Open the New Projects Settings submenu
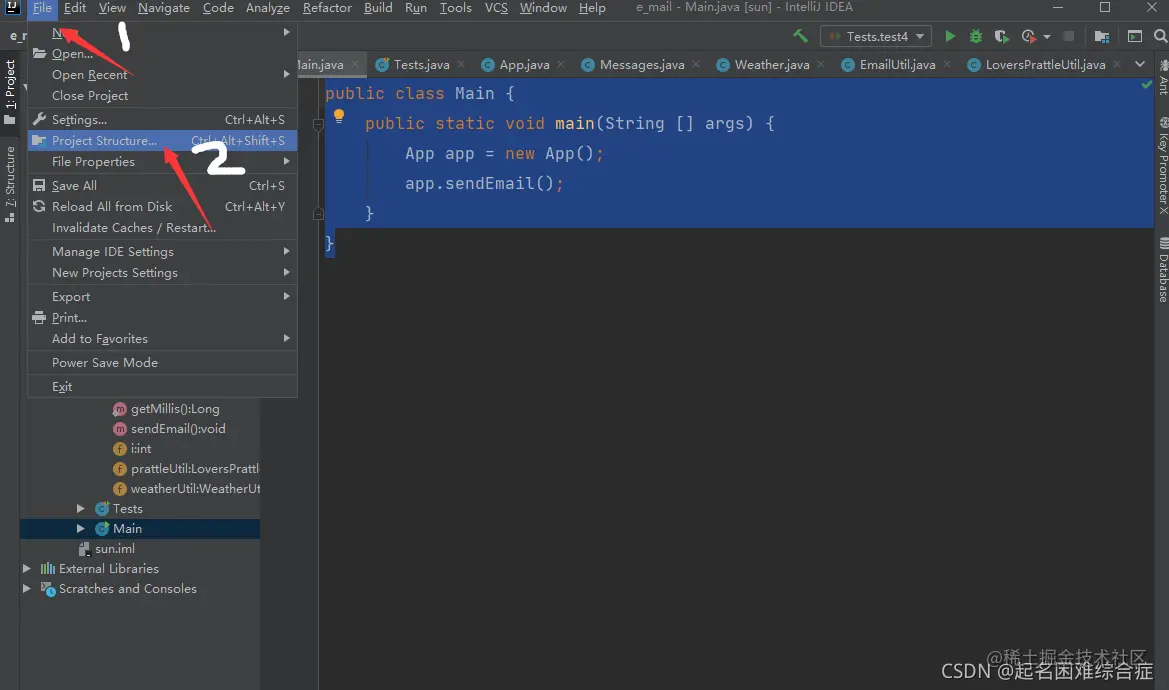This screenshot has width=1169, height=690. (163, 273)
